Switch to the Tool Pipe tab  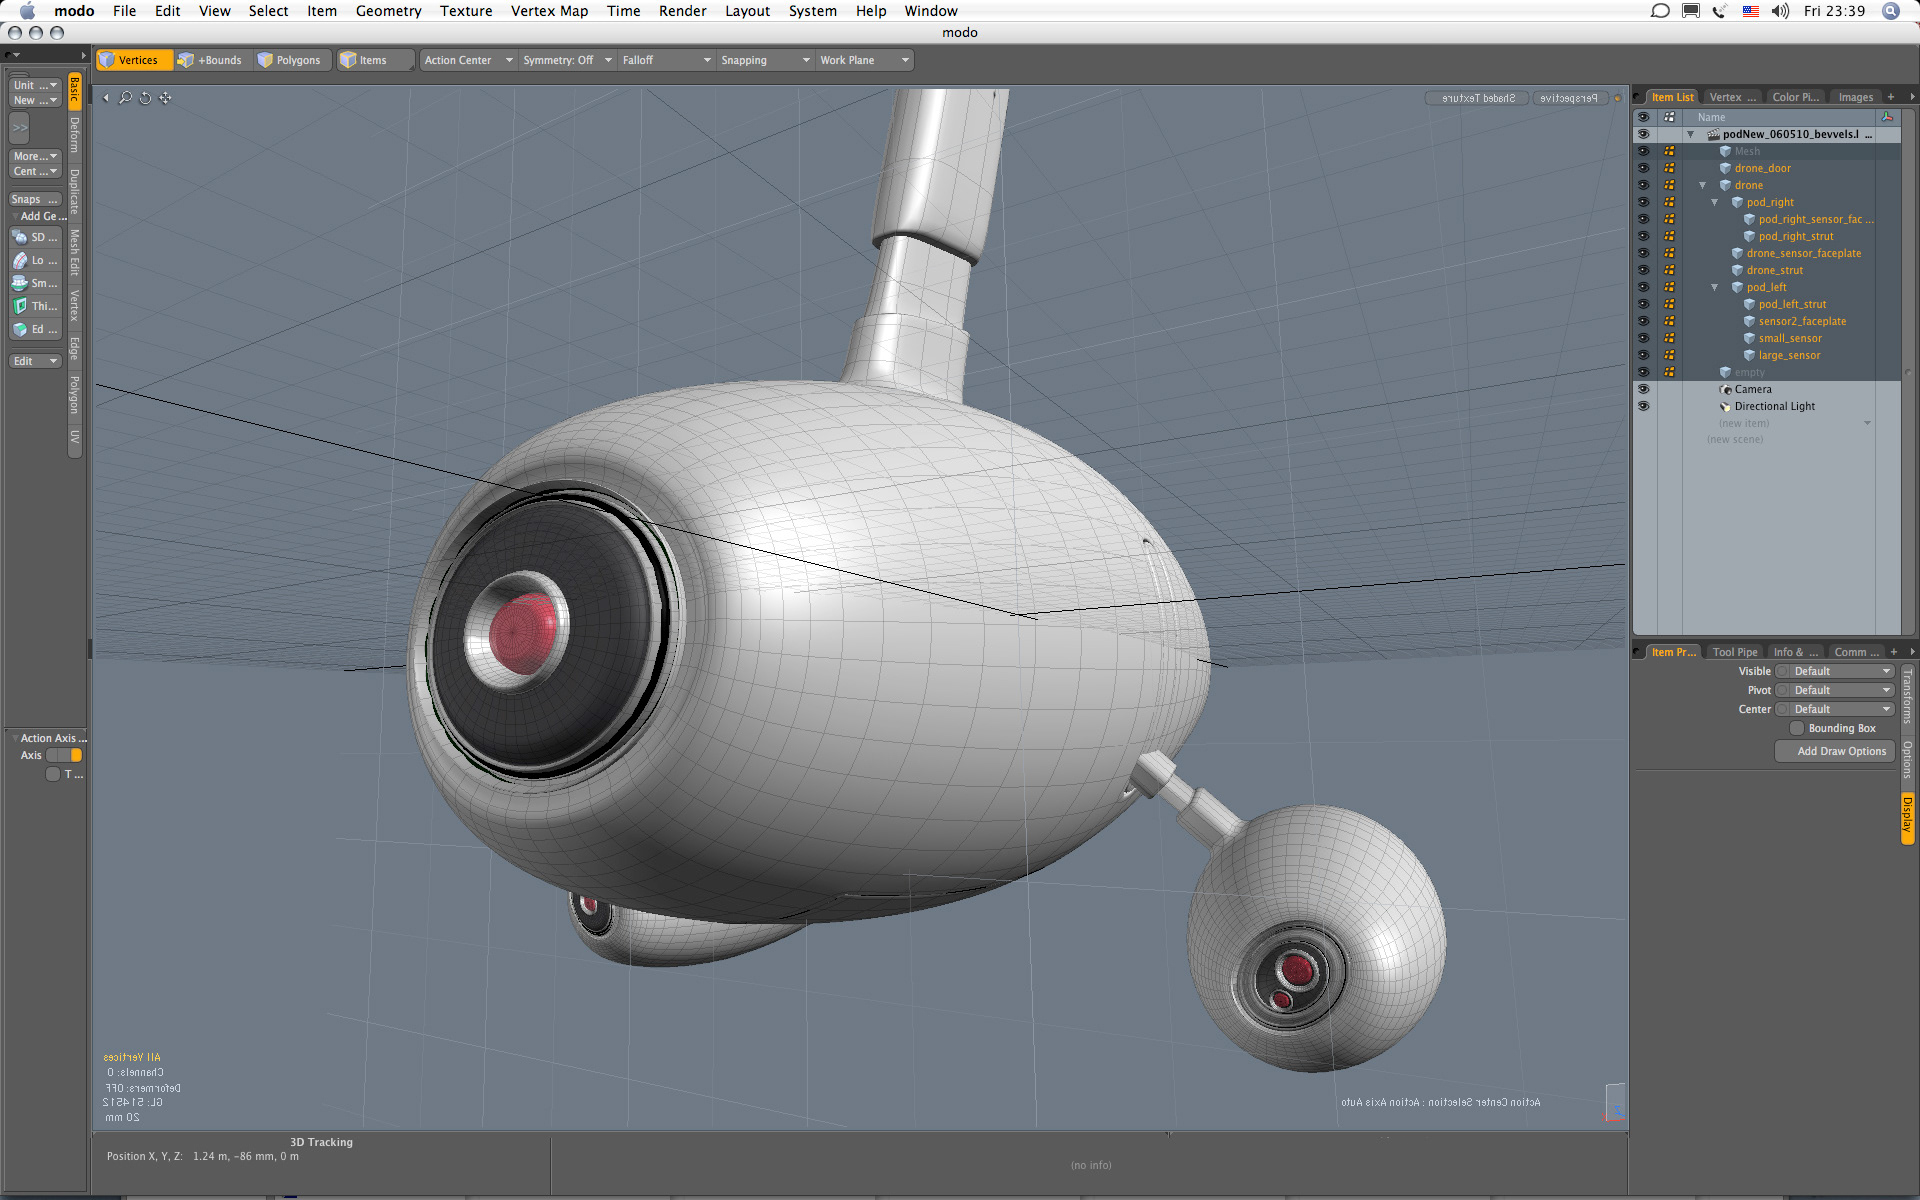(1734, 652)
